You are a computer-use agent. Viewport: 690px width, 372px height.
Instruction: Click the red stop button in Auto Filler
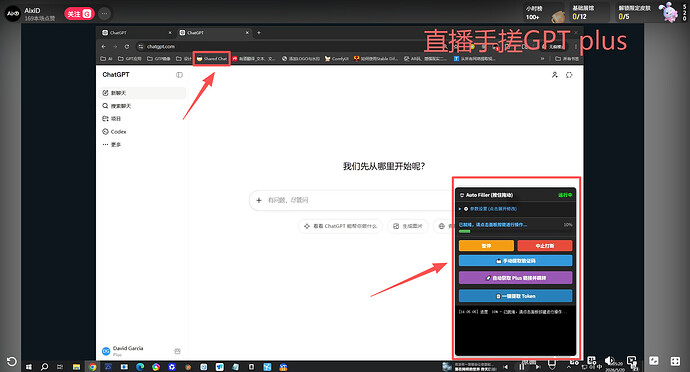click(x=545, y=246)
